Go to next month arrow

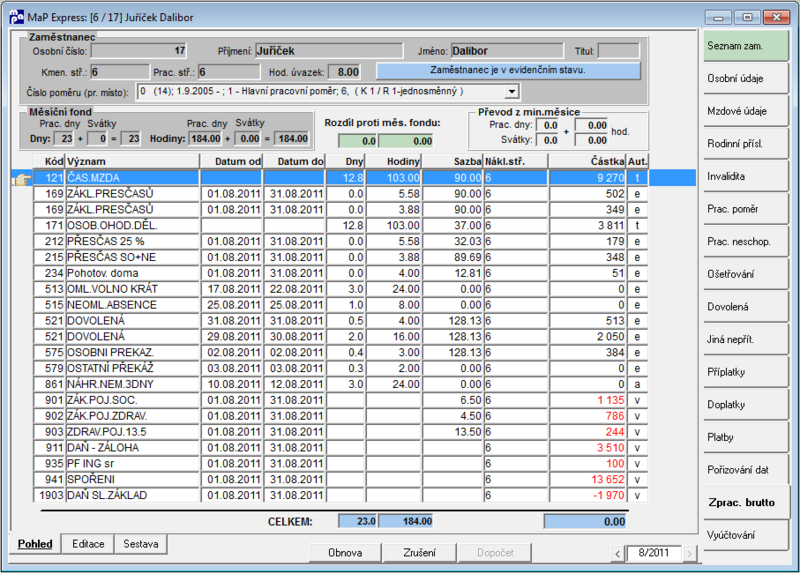pyautogui.click(x=689, y=553)
